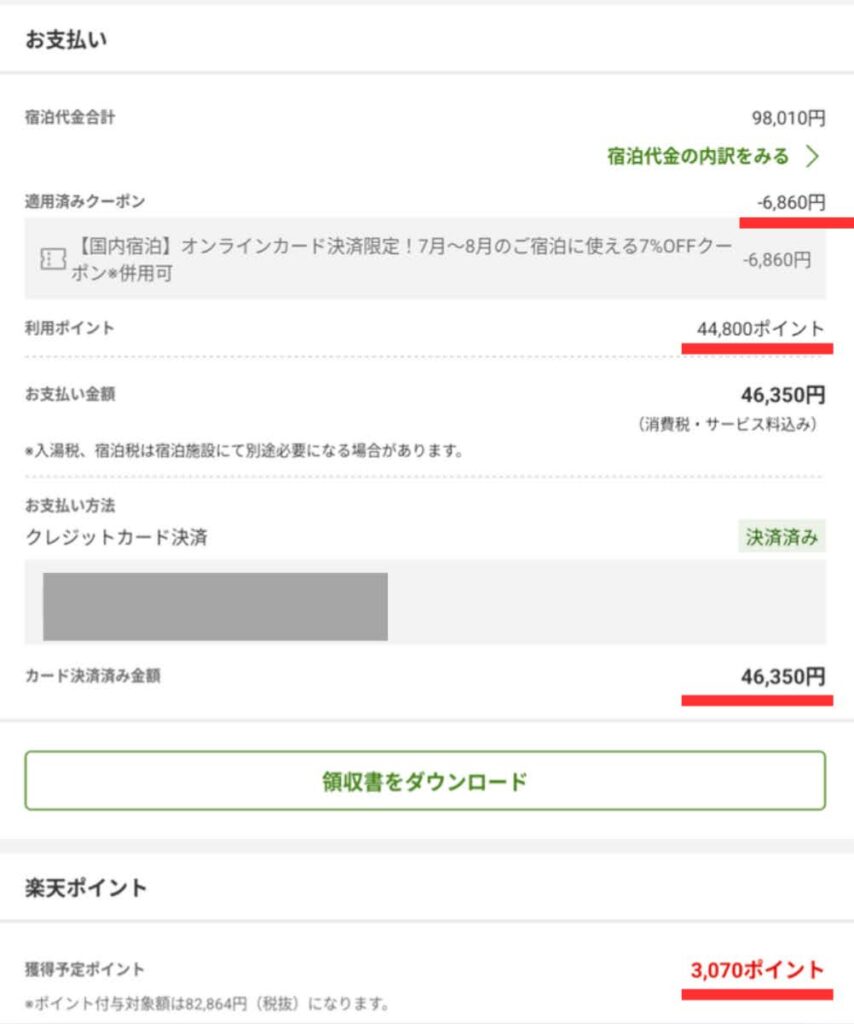Click the 入湯税 note text
The height and width of the screenshot is (1024, 854).
click(244, 451)
